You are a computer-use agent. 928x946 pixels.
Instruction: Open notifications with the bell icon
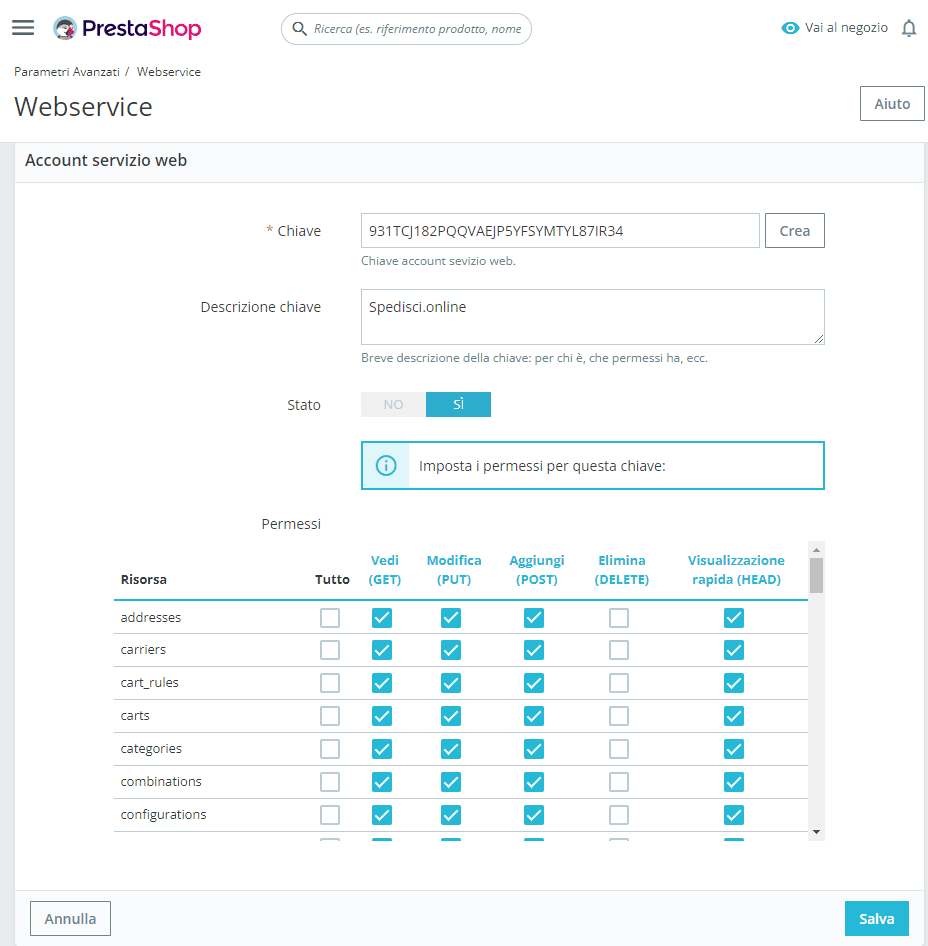[908, 27]
